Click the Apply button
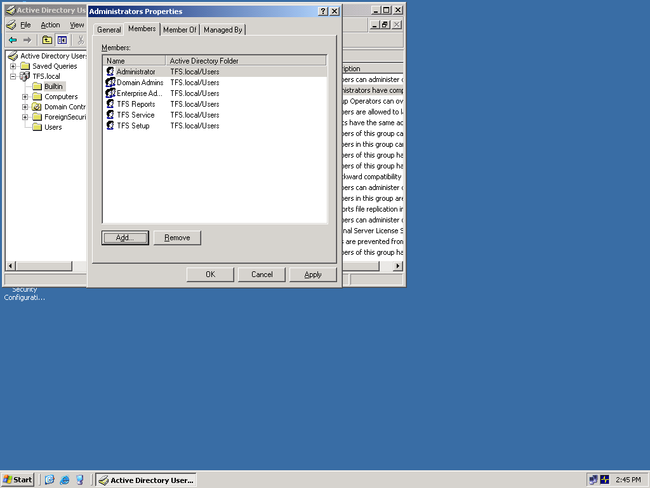 313,274
